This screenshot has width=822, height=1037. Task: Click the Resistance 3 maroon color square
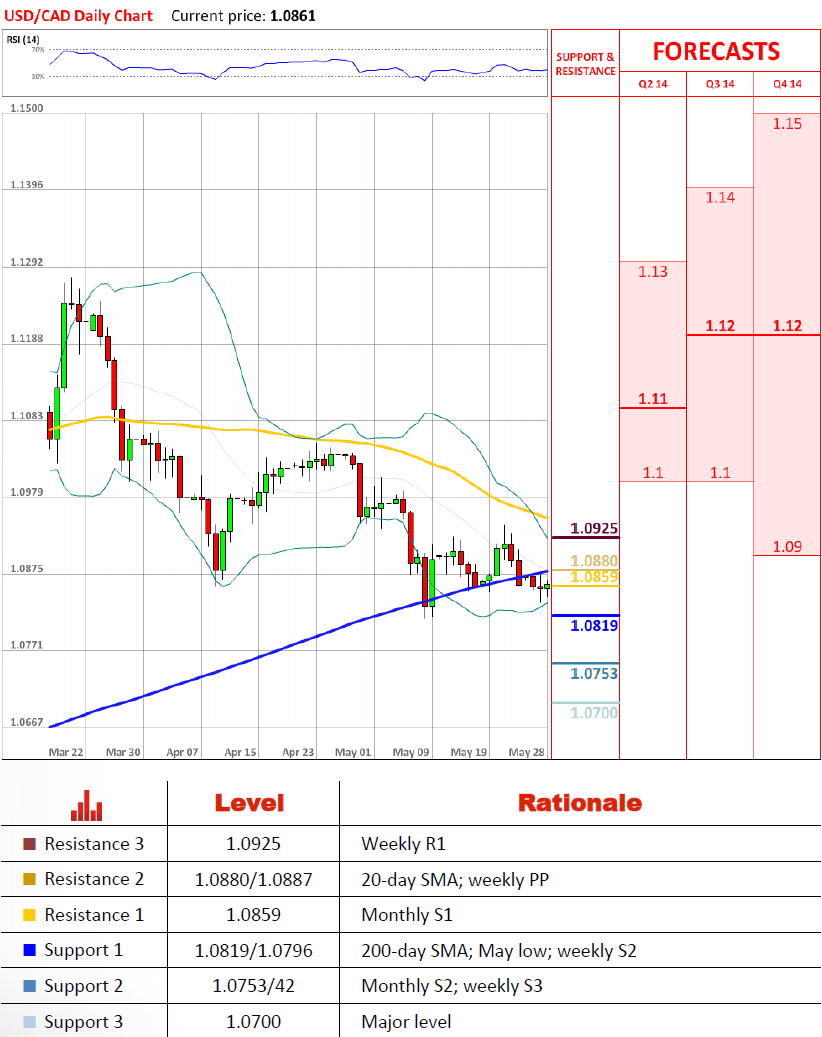(x=29, y=844)
